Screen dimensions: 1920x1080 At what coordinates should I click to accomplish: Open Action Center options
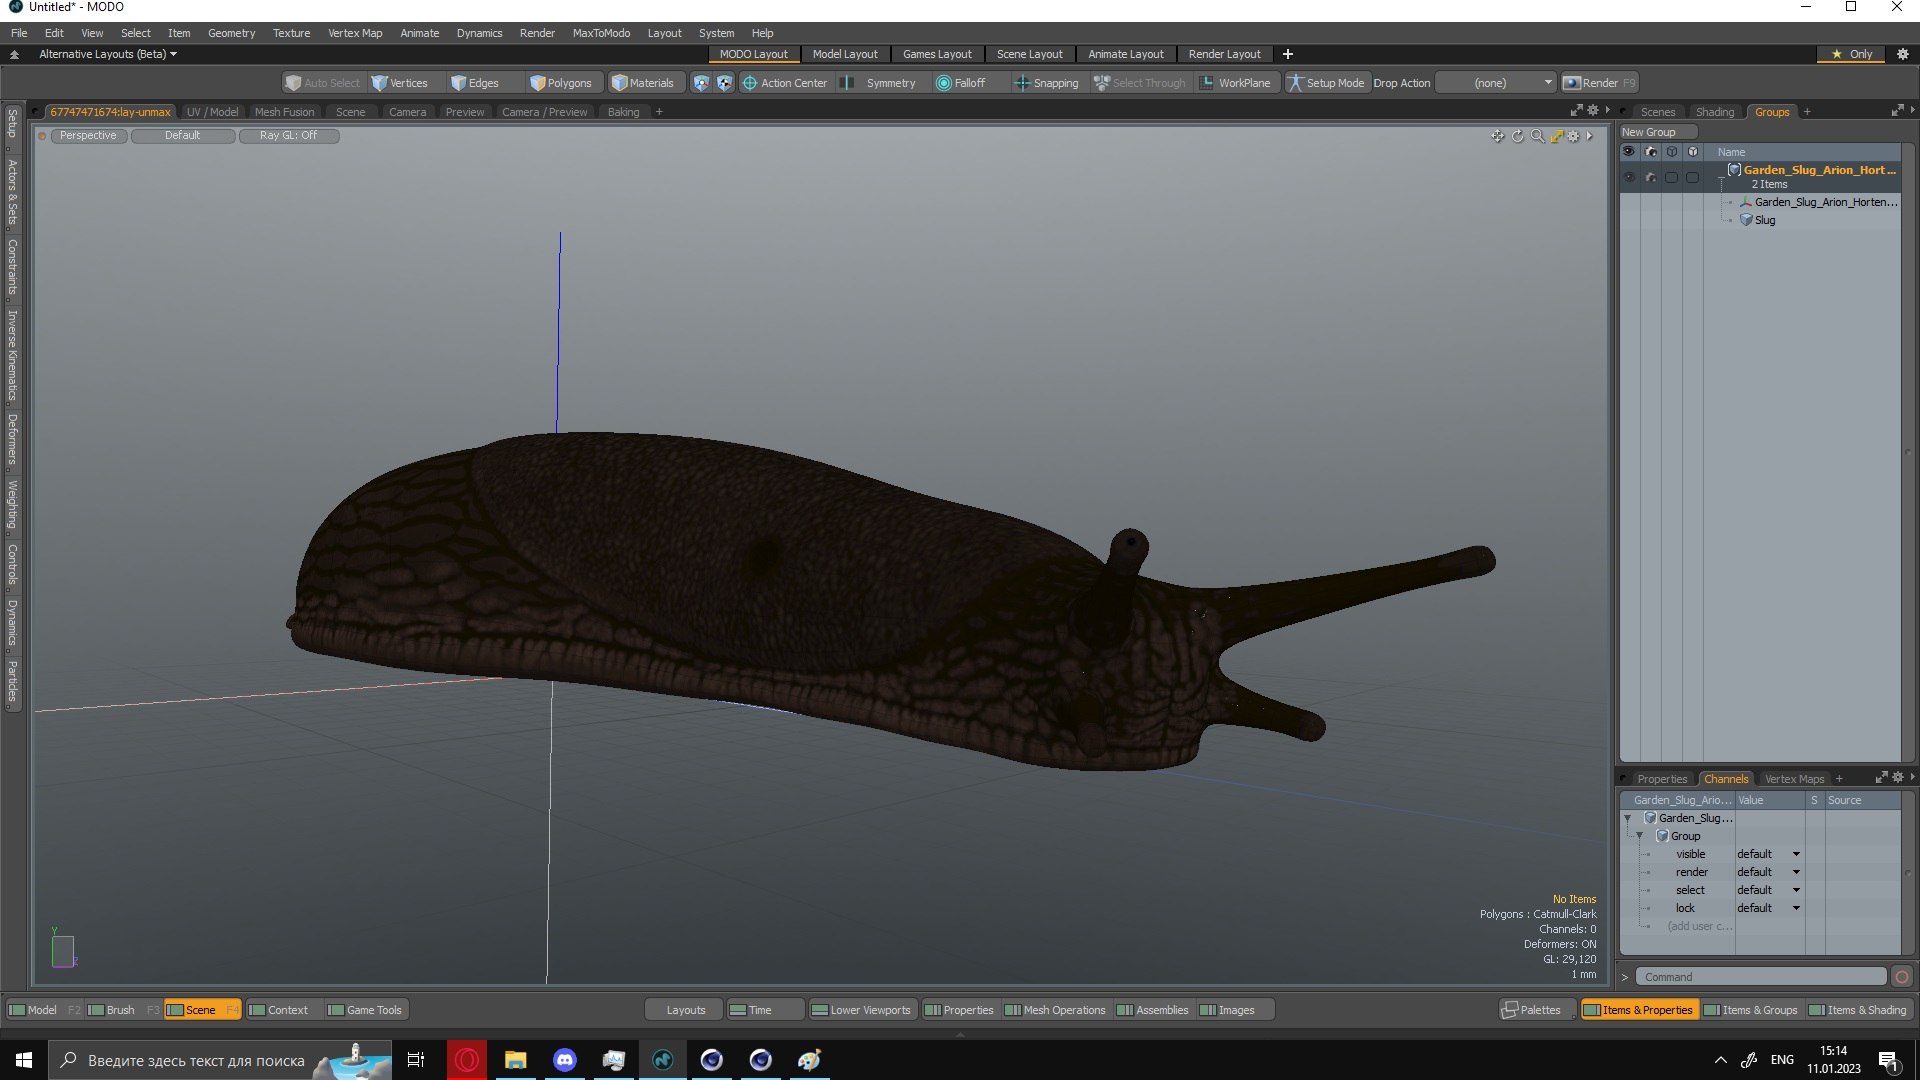784,83
